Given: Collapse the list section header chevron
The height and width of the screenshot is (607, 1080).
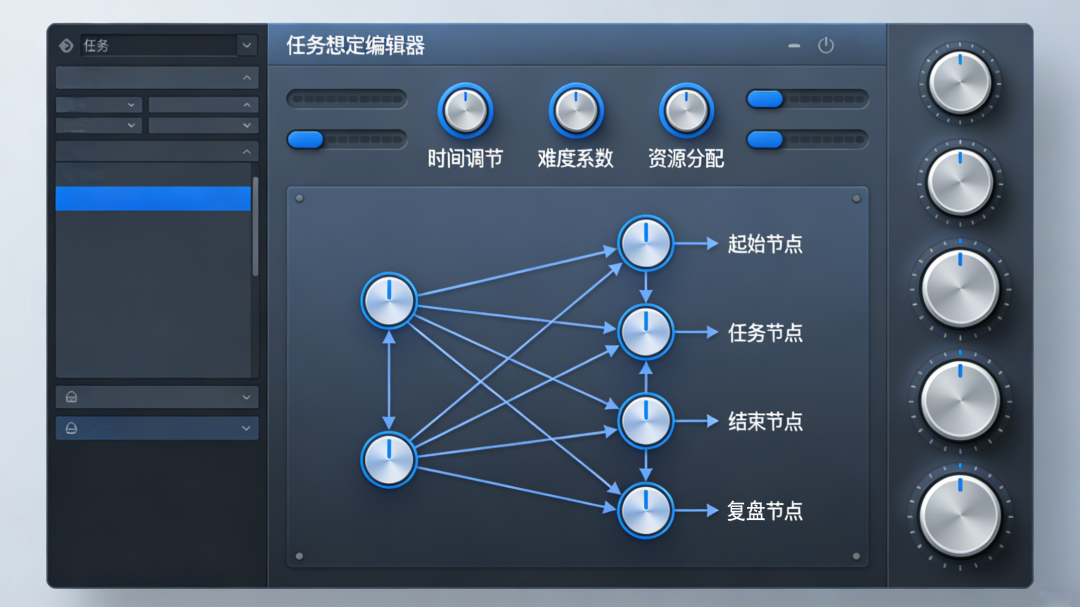Looking at the screenshot, I should pyautogui.click(x=247, y=151).
